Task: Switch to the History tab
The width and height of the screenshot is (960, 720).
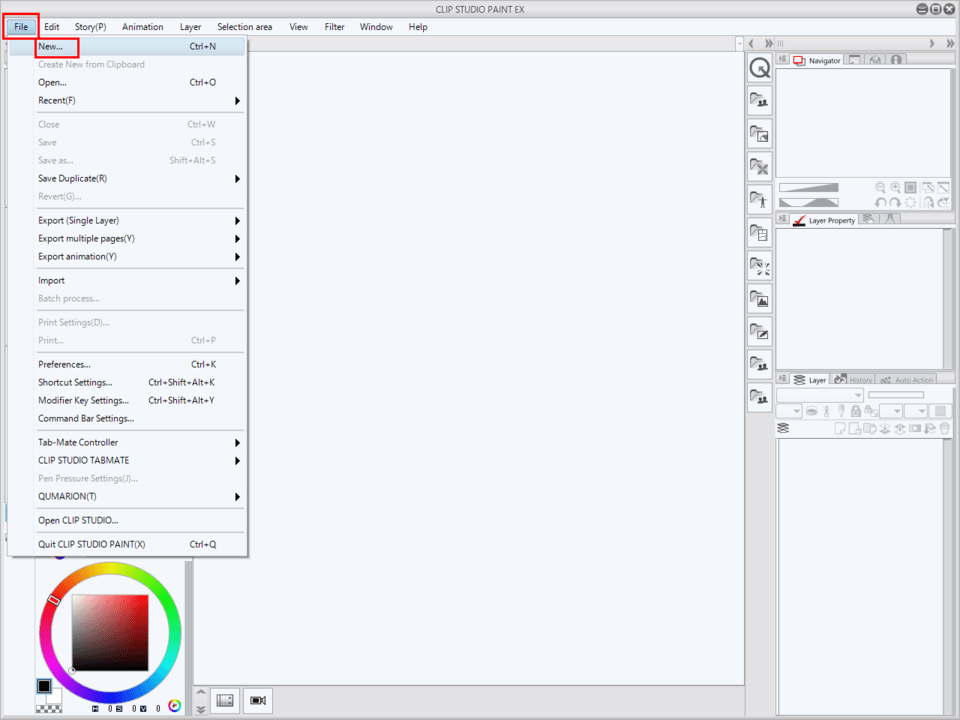Action: coord(853,380)
